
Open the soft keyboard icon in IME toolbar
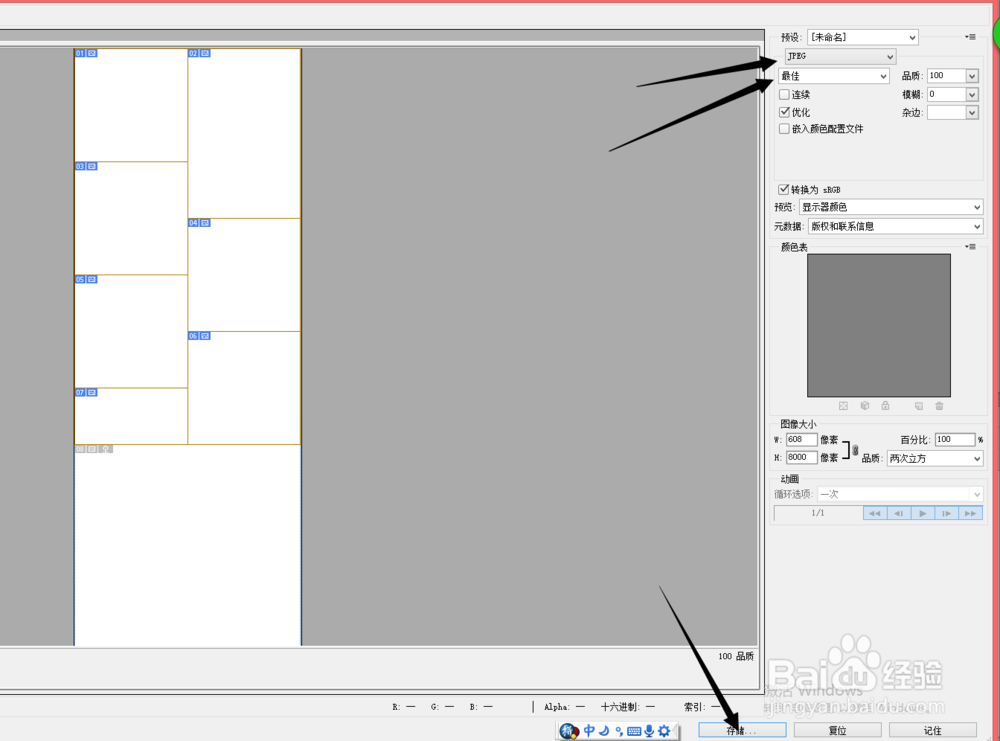(x=634, y=731)
